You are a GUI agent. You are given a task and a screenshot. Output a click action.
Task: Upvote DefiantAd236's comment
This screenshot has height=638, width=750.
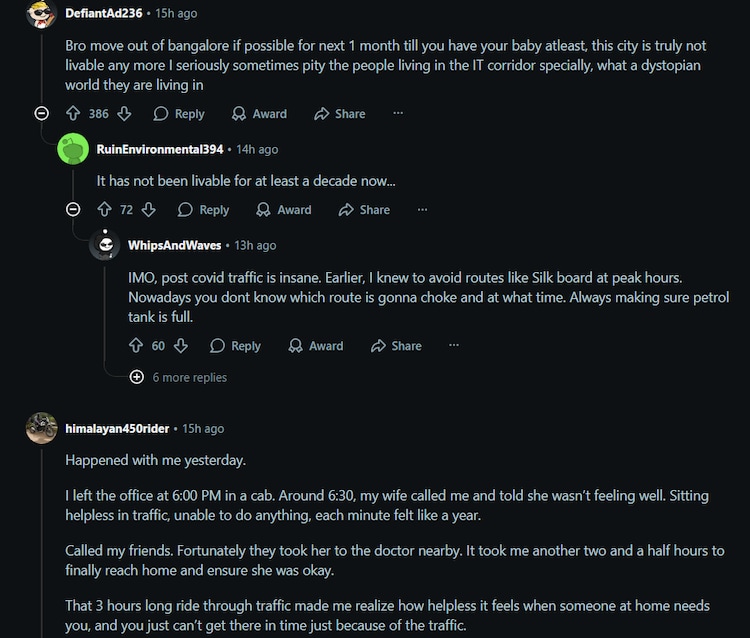[73, 114]
